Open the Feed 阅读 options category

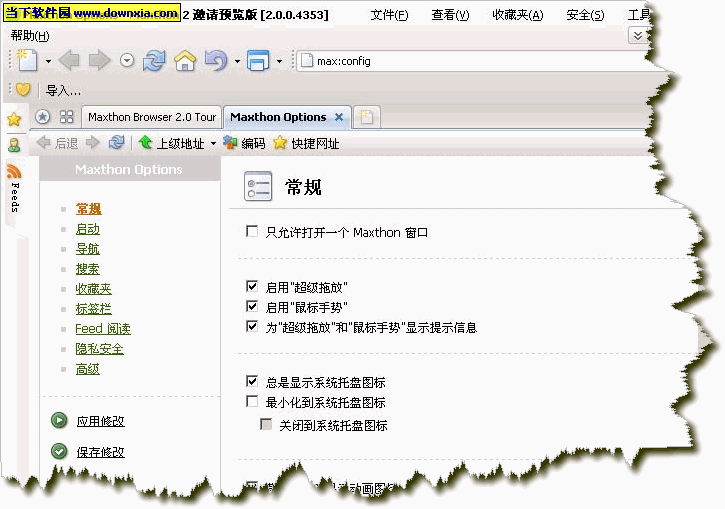(x=103, y=329)
